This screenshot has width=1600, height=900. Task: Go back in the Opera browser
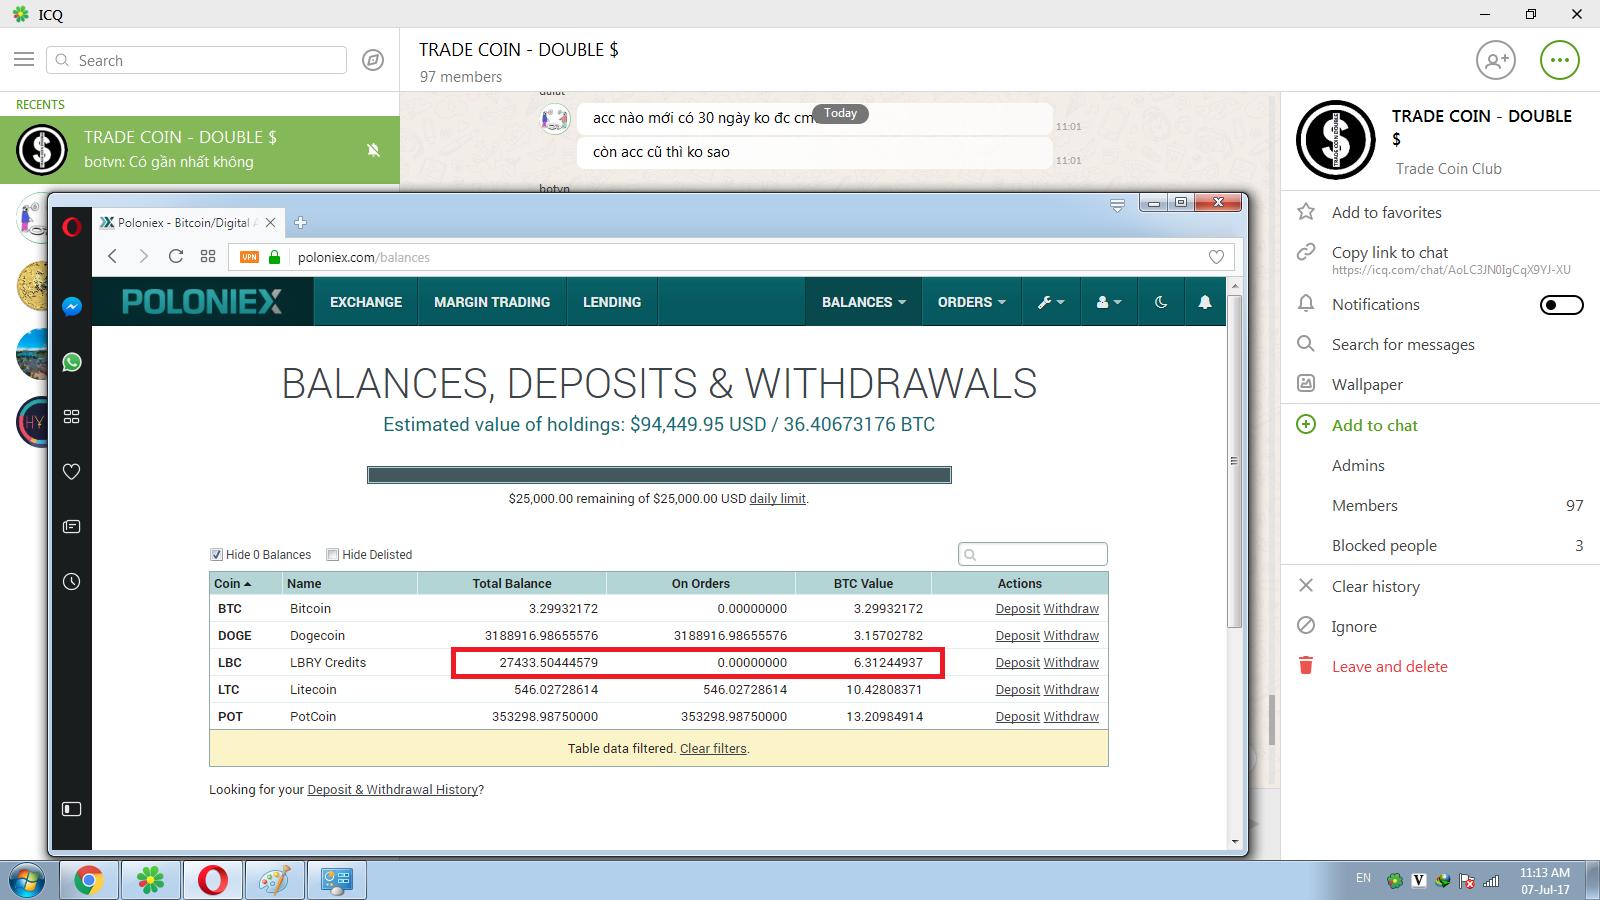(113, 257)
